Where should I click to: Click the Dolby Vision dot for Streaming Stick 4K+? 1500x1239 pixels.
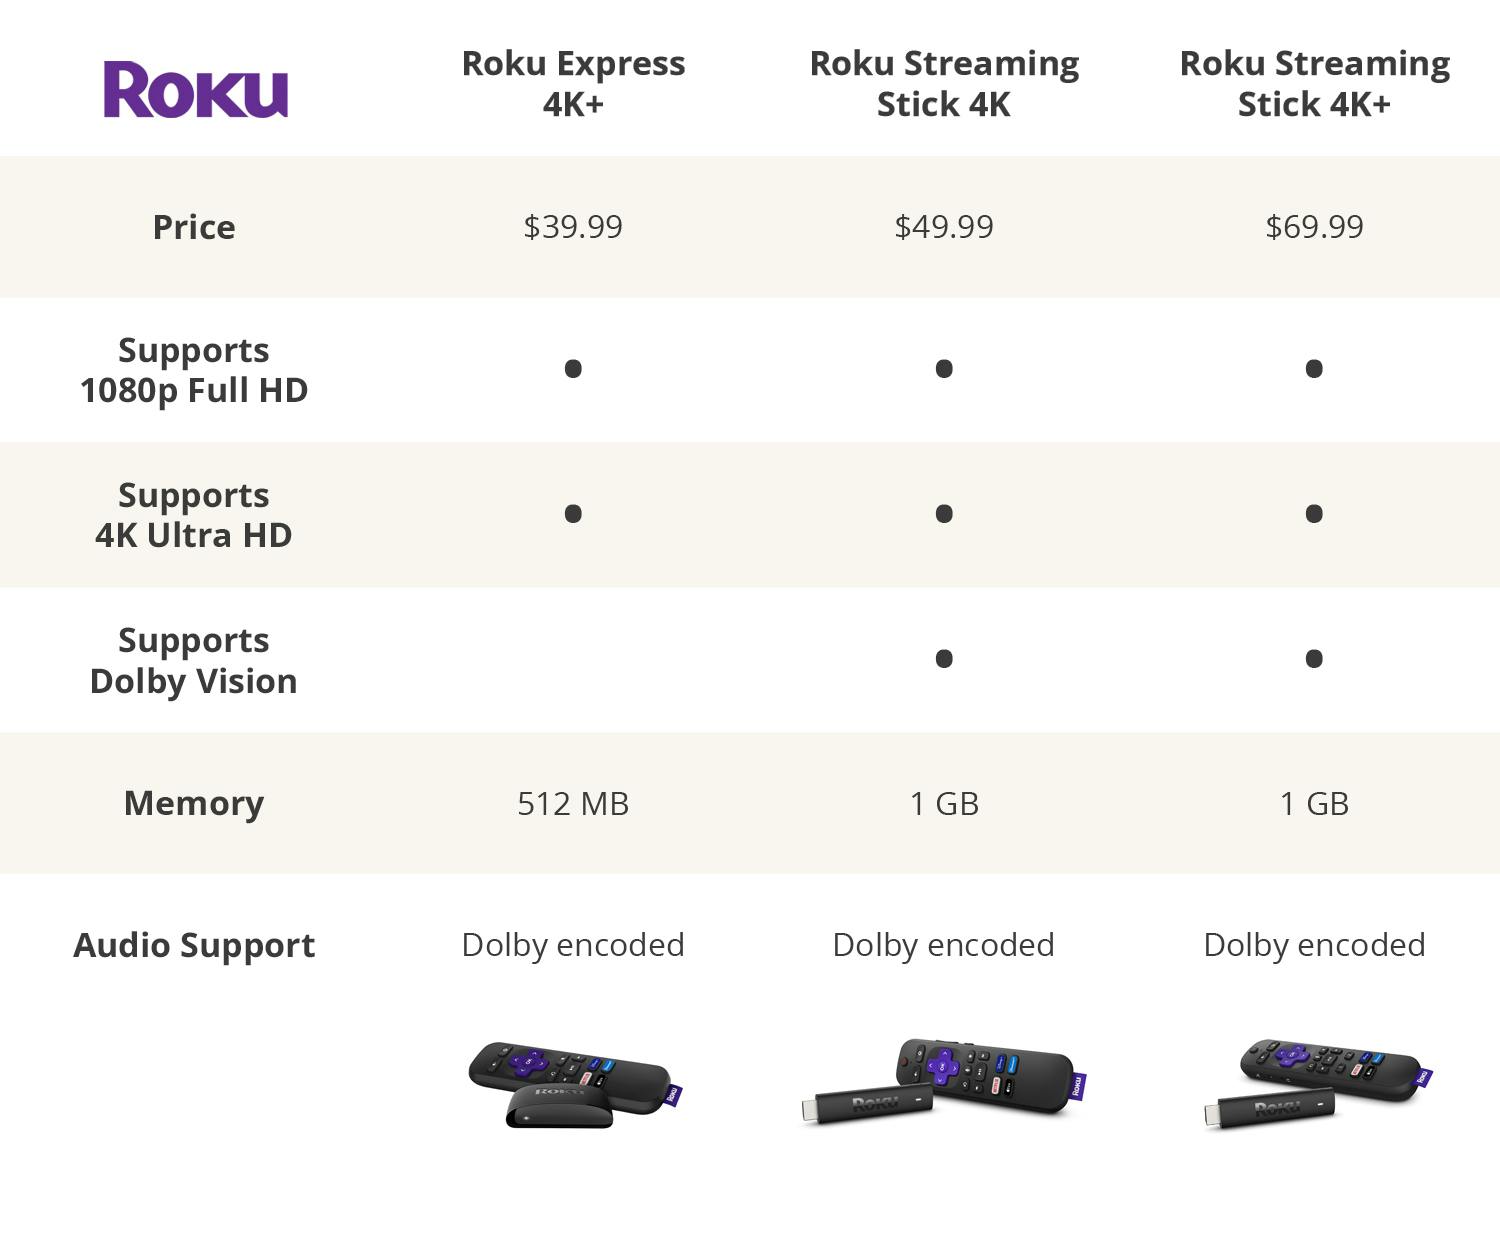point(1314,659)
